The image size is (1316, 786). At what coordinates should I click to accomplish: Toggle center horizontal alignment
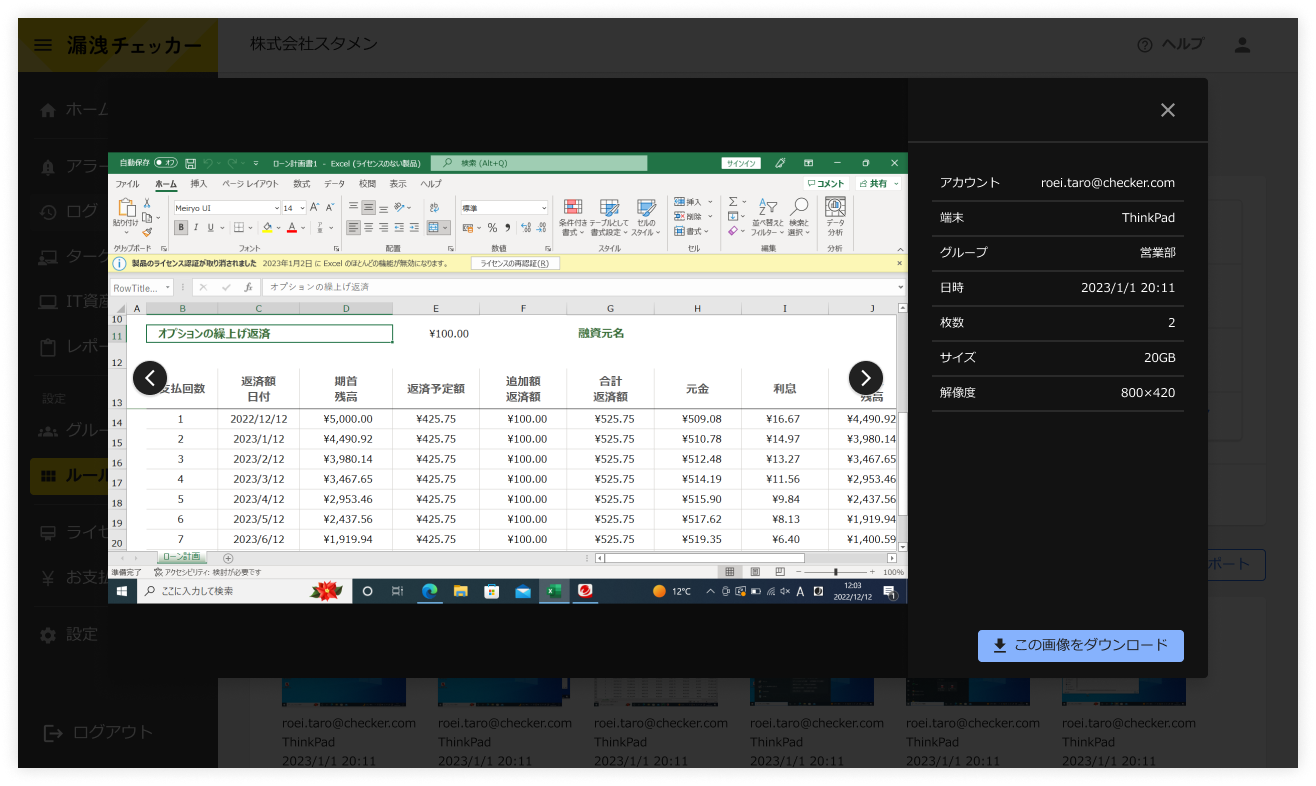point(368,227)
